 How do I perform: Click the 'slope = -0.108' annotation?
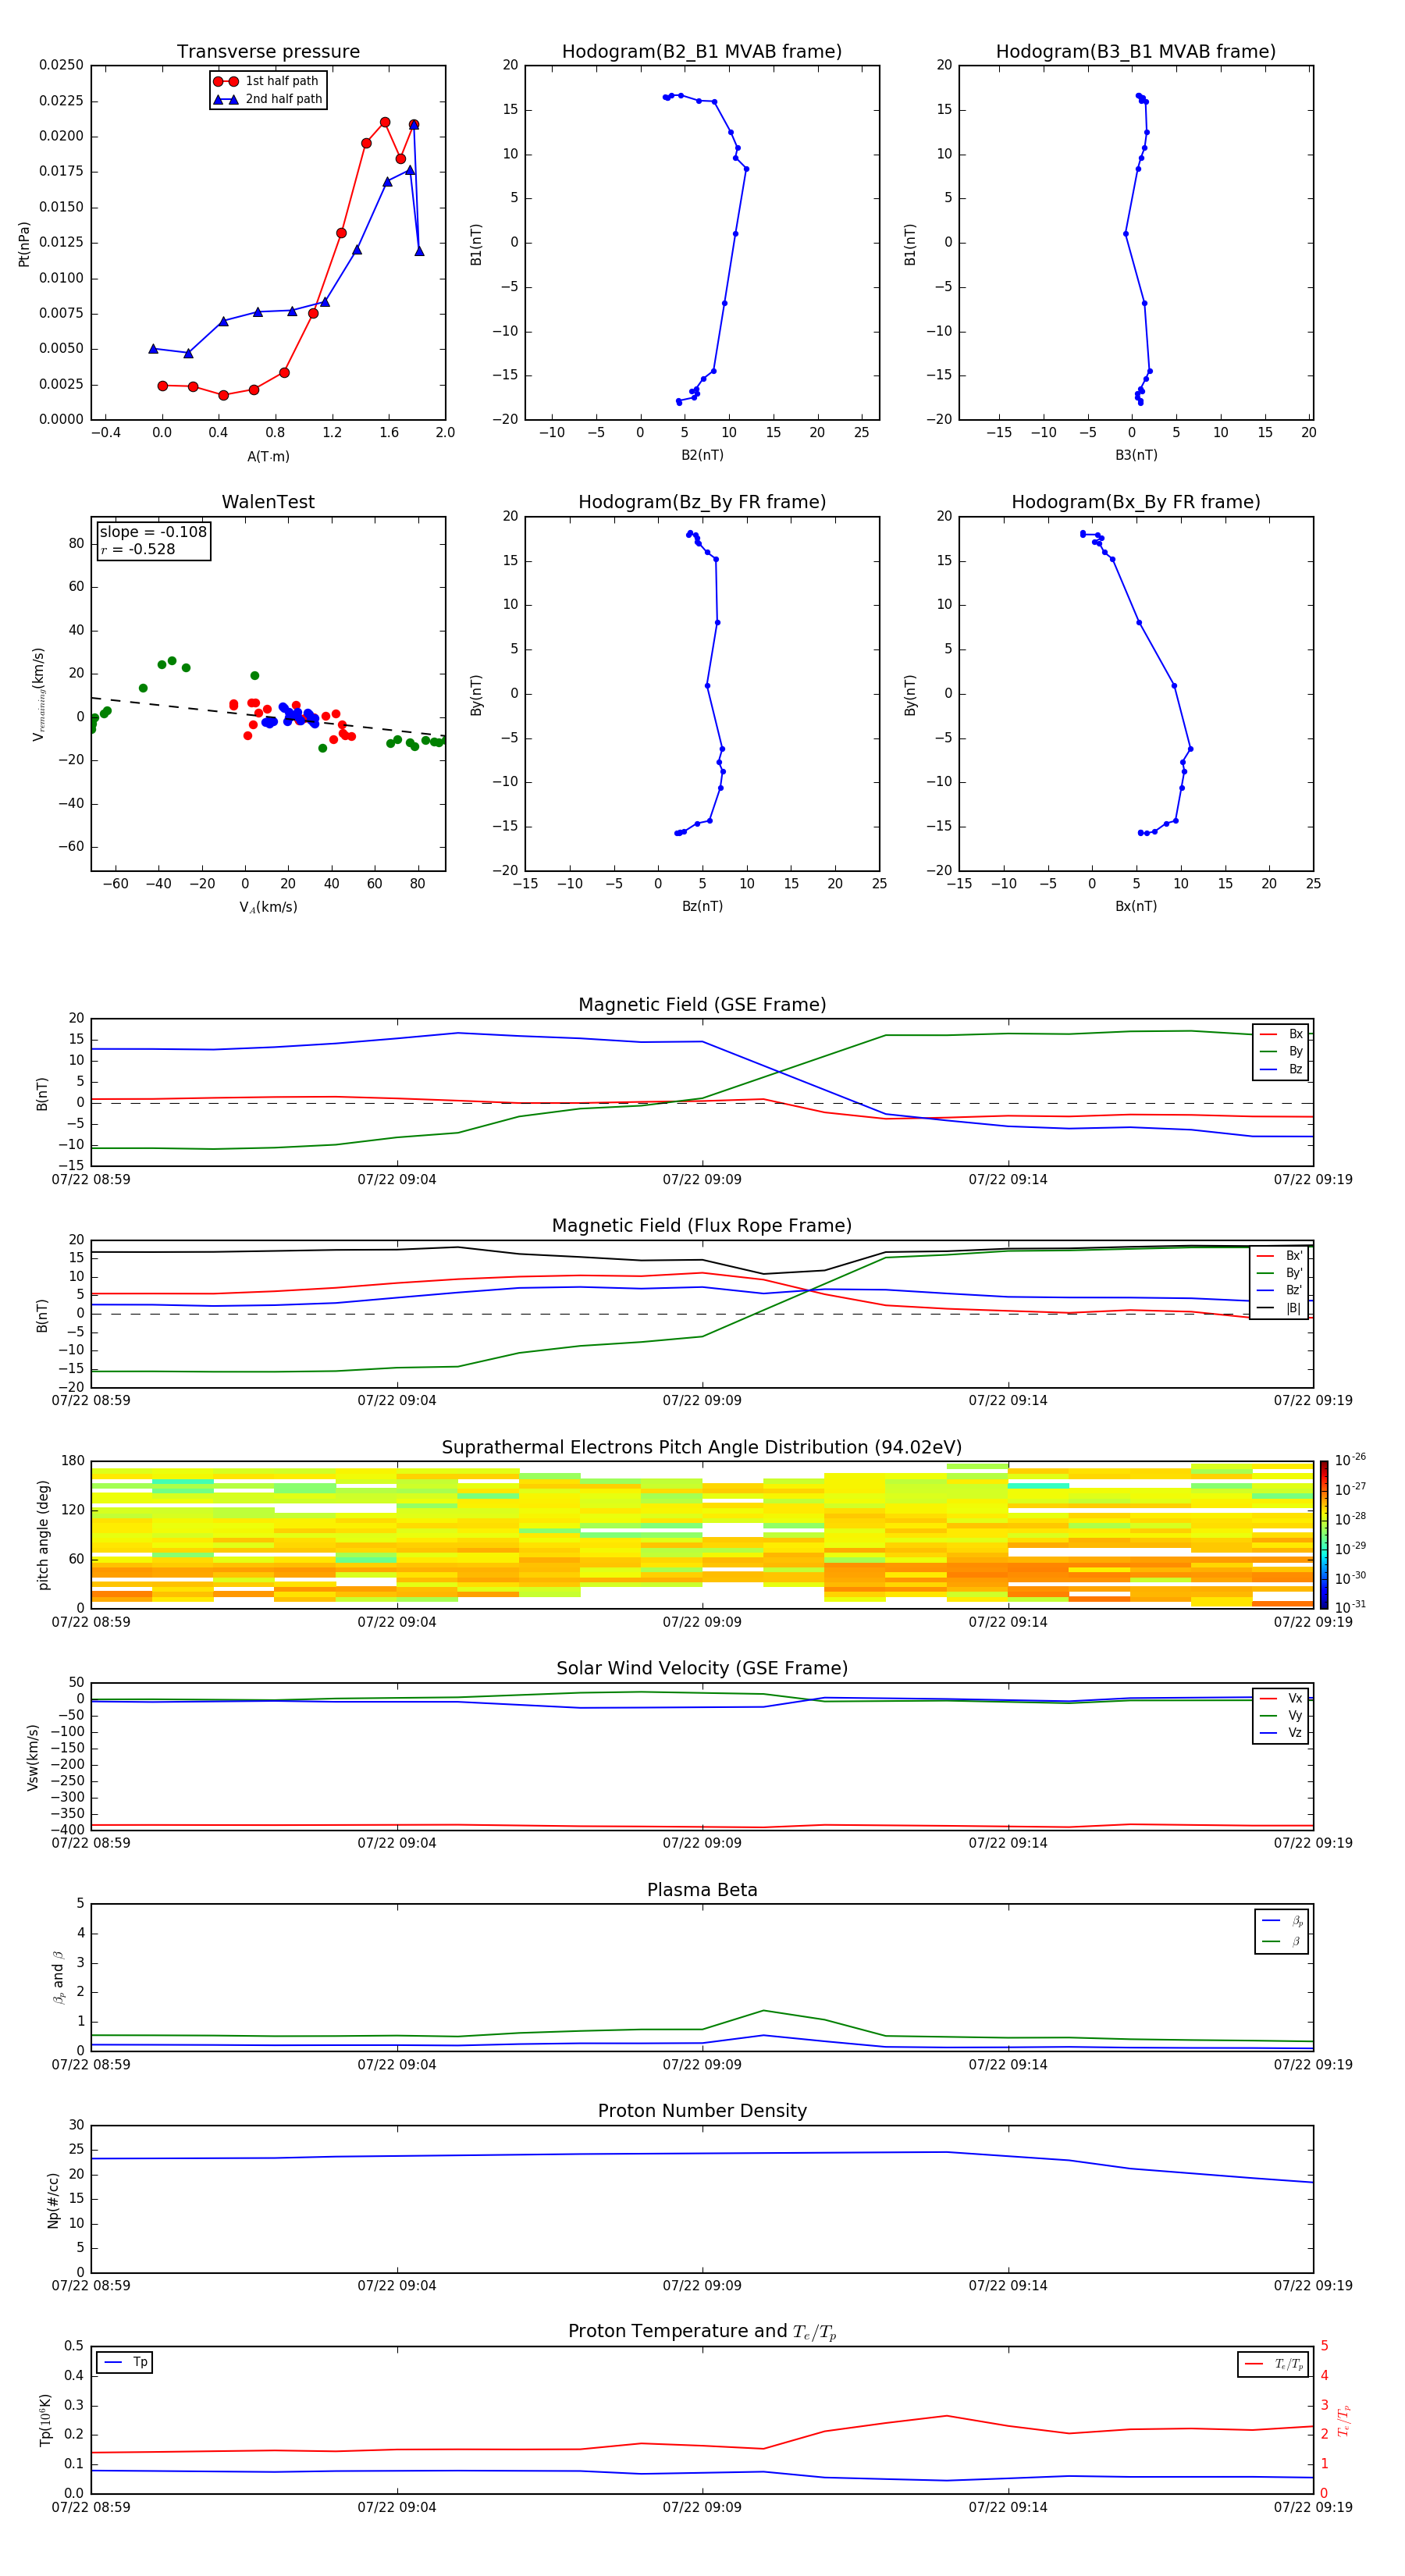tap(153, 532)
